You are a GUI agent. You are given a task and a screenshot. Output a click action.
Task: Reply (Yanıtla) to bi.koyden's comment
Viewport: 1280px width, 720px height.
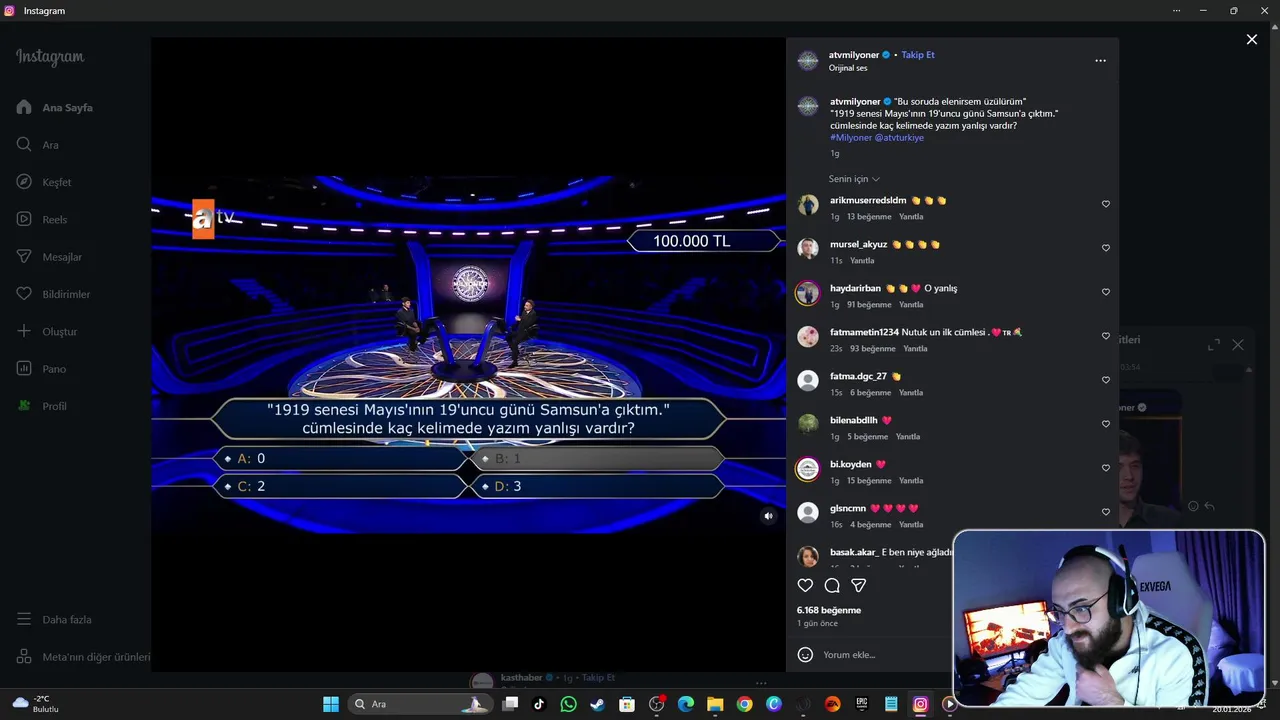tap(911, 481)
